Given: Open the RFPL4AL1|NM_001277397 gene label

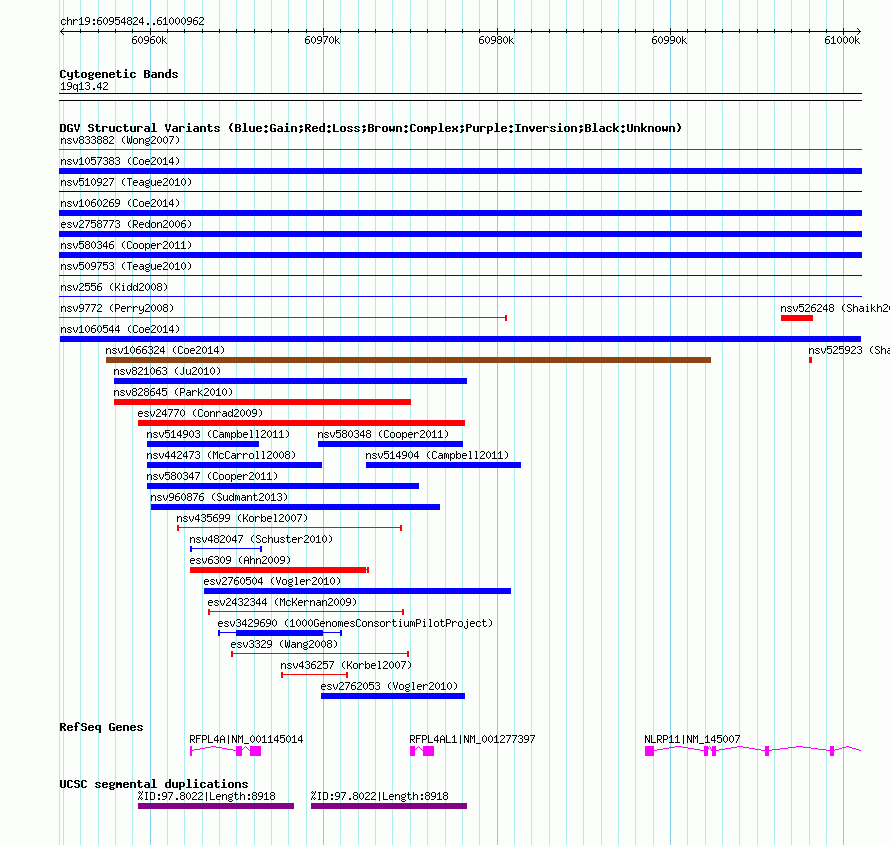Looking at the screenshot, I should coord(472,739).
